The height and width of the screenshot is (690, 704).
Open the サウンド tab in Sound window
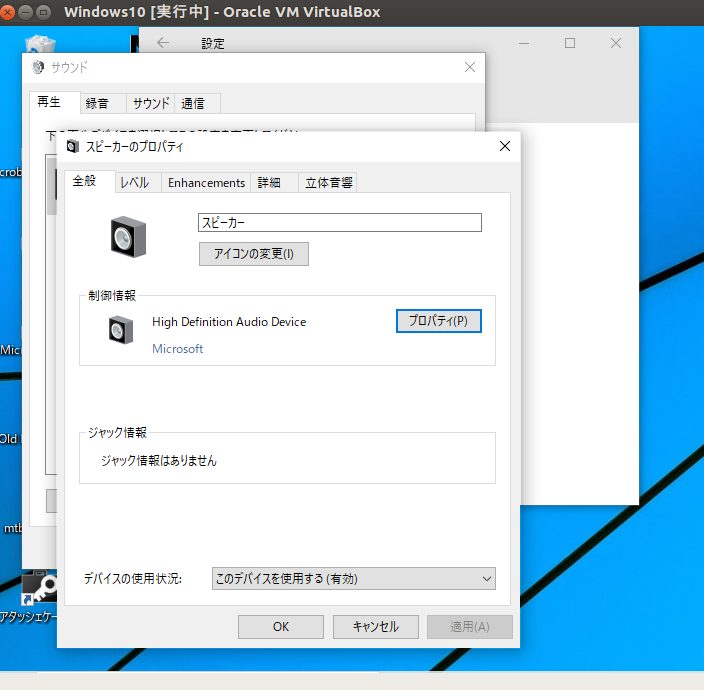[150, 103]
